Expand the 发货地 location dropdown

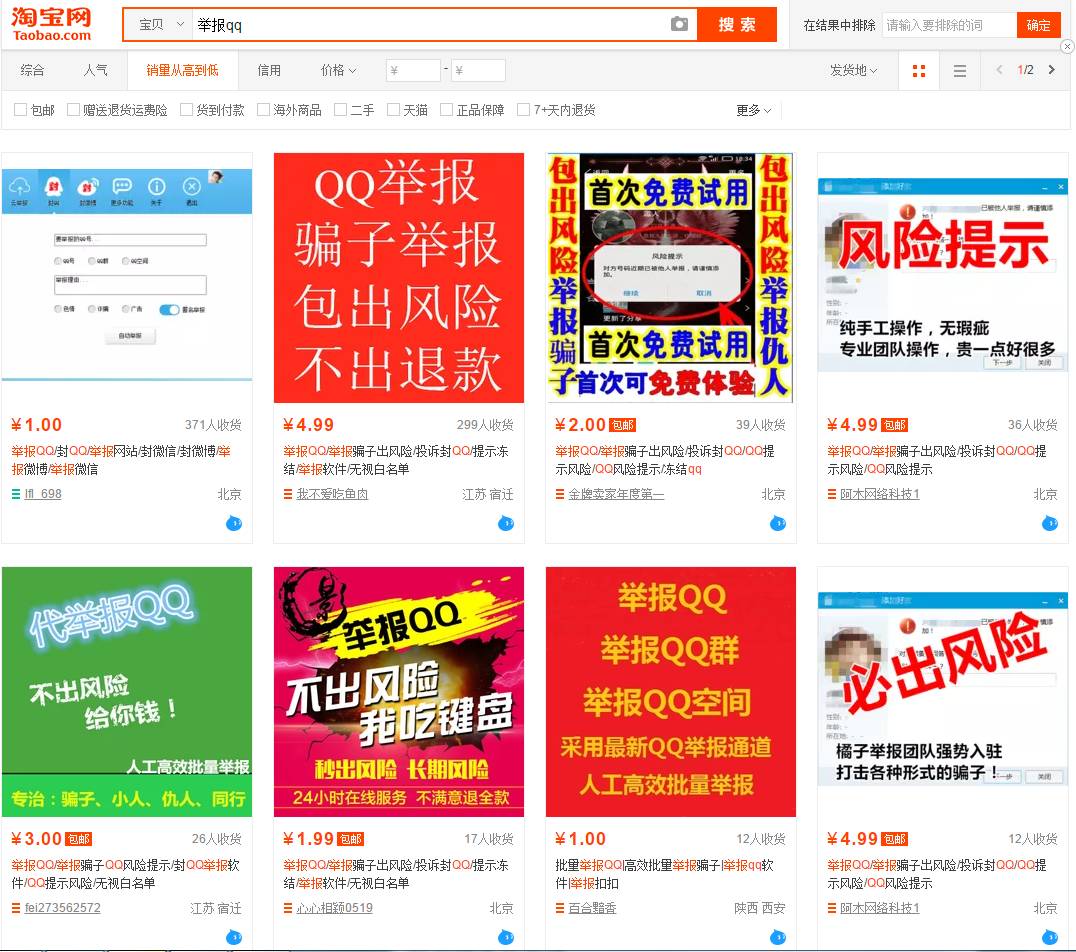click(854, 71)
